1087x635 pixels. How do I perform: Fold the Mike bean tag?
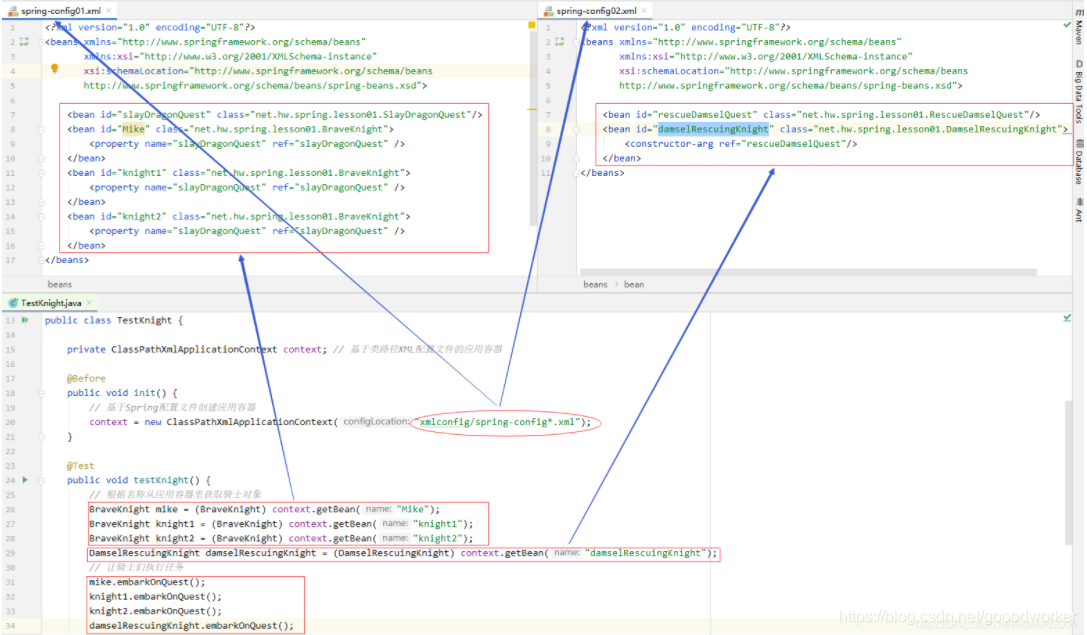pyautogui.click(x=41, y=130)
